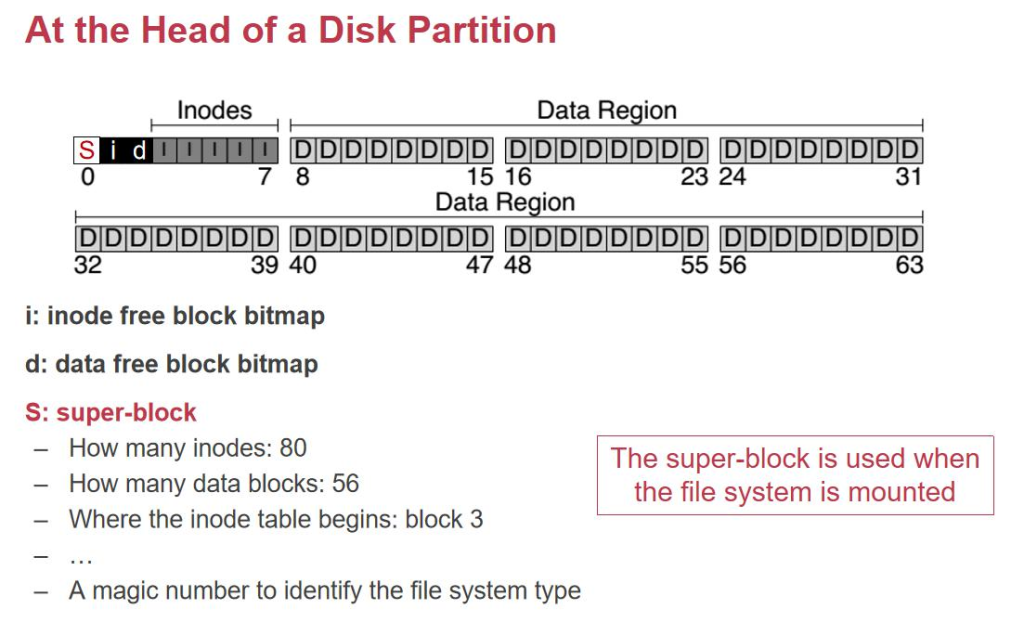1024x622 pixels.
Task: Click the red S super-block cell
Action: point(87,151)
